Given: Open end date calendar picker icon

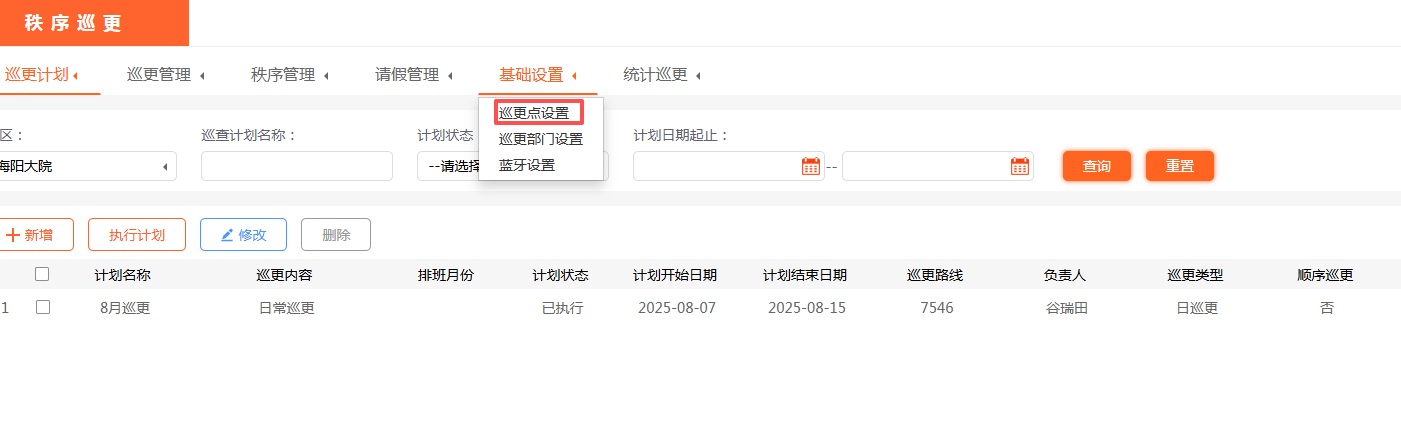Looking at the screenshot, I should click(1019, 166).
